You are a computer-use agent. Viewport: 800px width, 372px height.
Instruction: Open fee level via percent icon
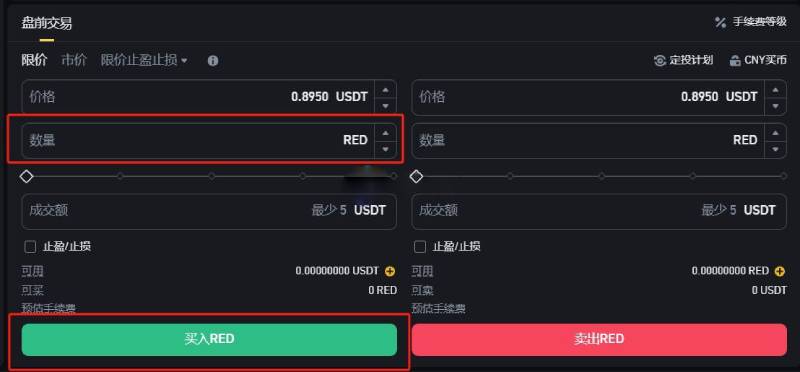[x=720, y=22]
